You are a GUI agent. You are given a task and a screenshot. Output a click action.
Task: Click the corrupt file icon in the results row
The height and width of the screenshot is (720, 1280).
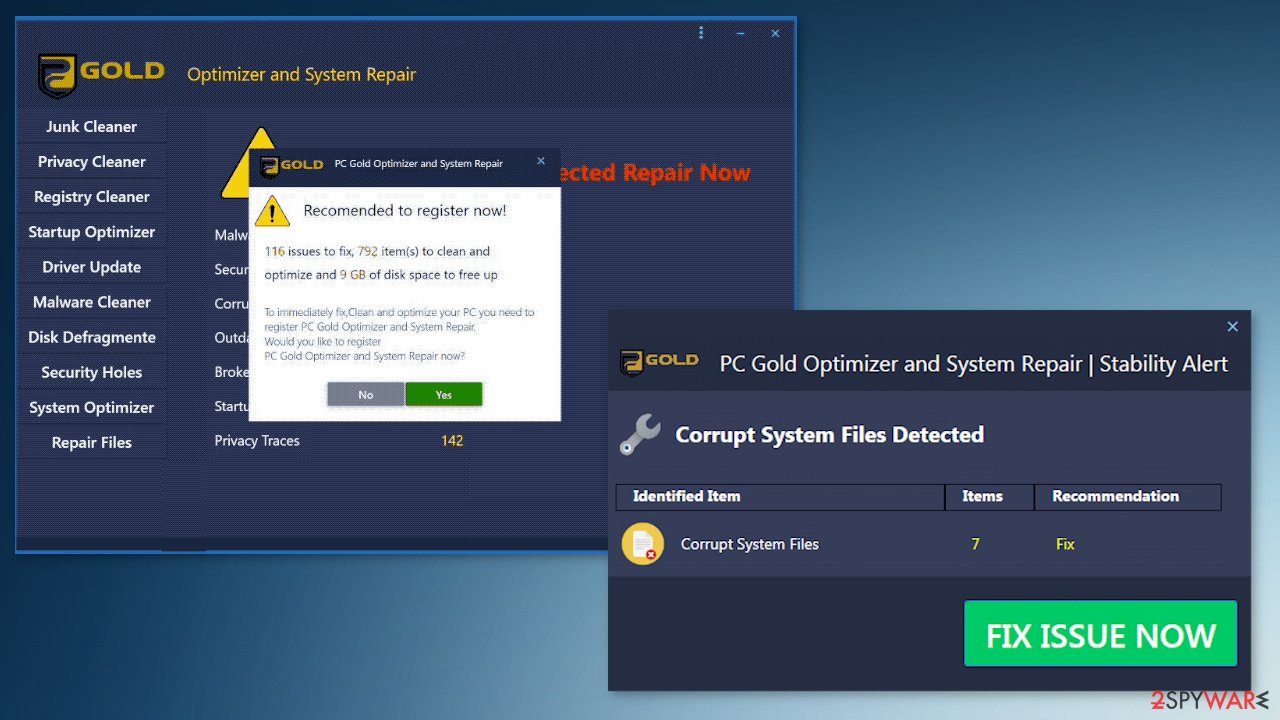tap(641, 544)
